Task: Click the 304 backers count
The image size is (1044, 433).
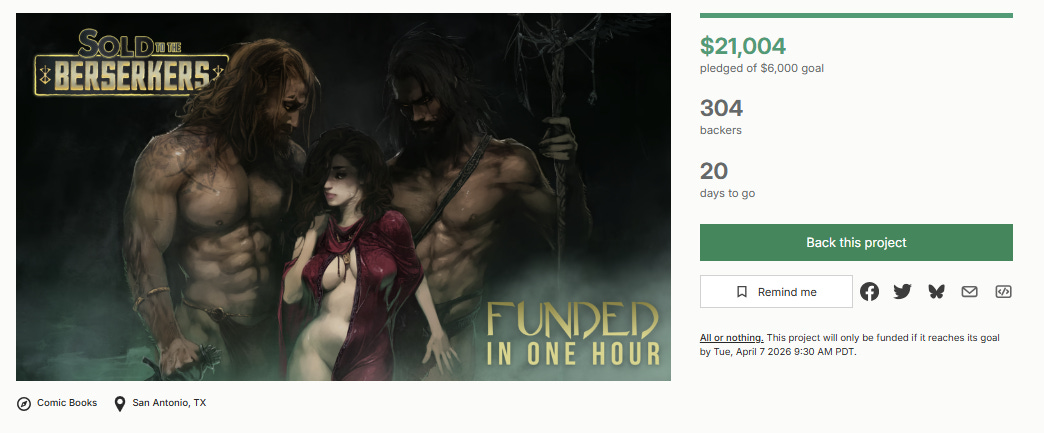Action: [x=721, y=108]
